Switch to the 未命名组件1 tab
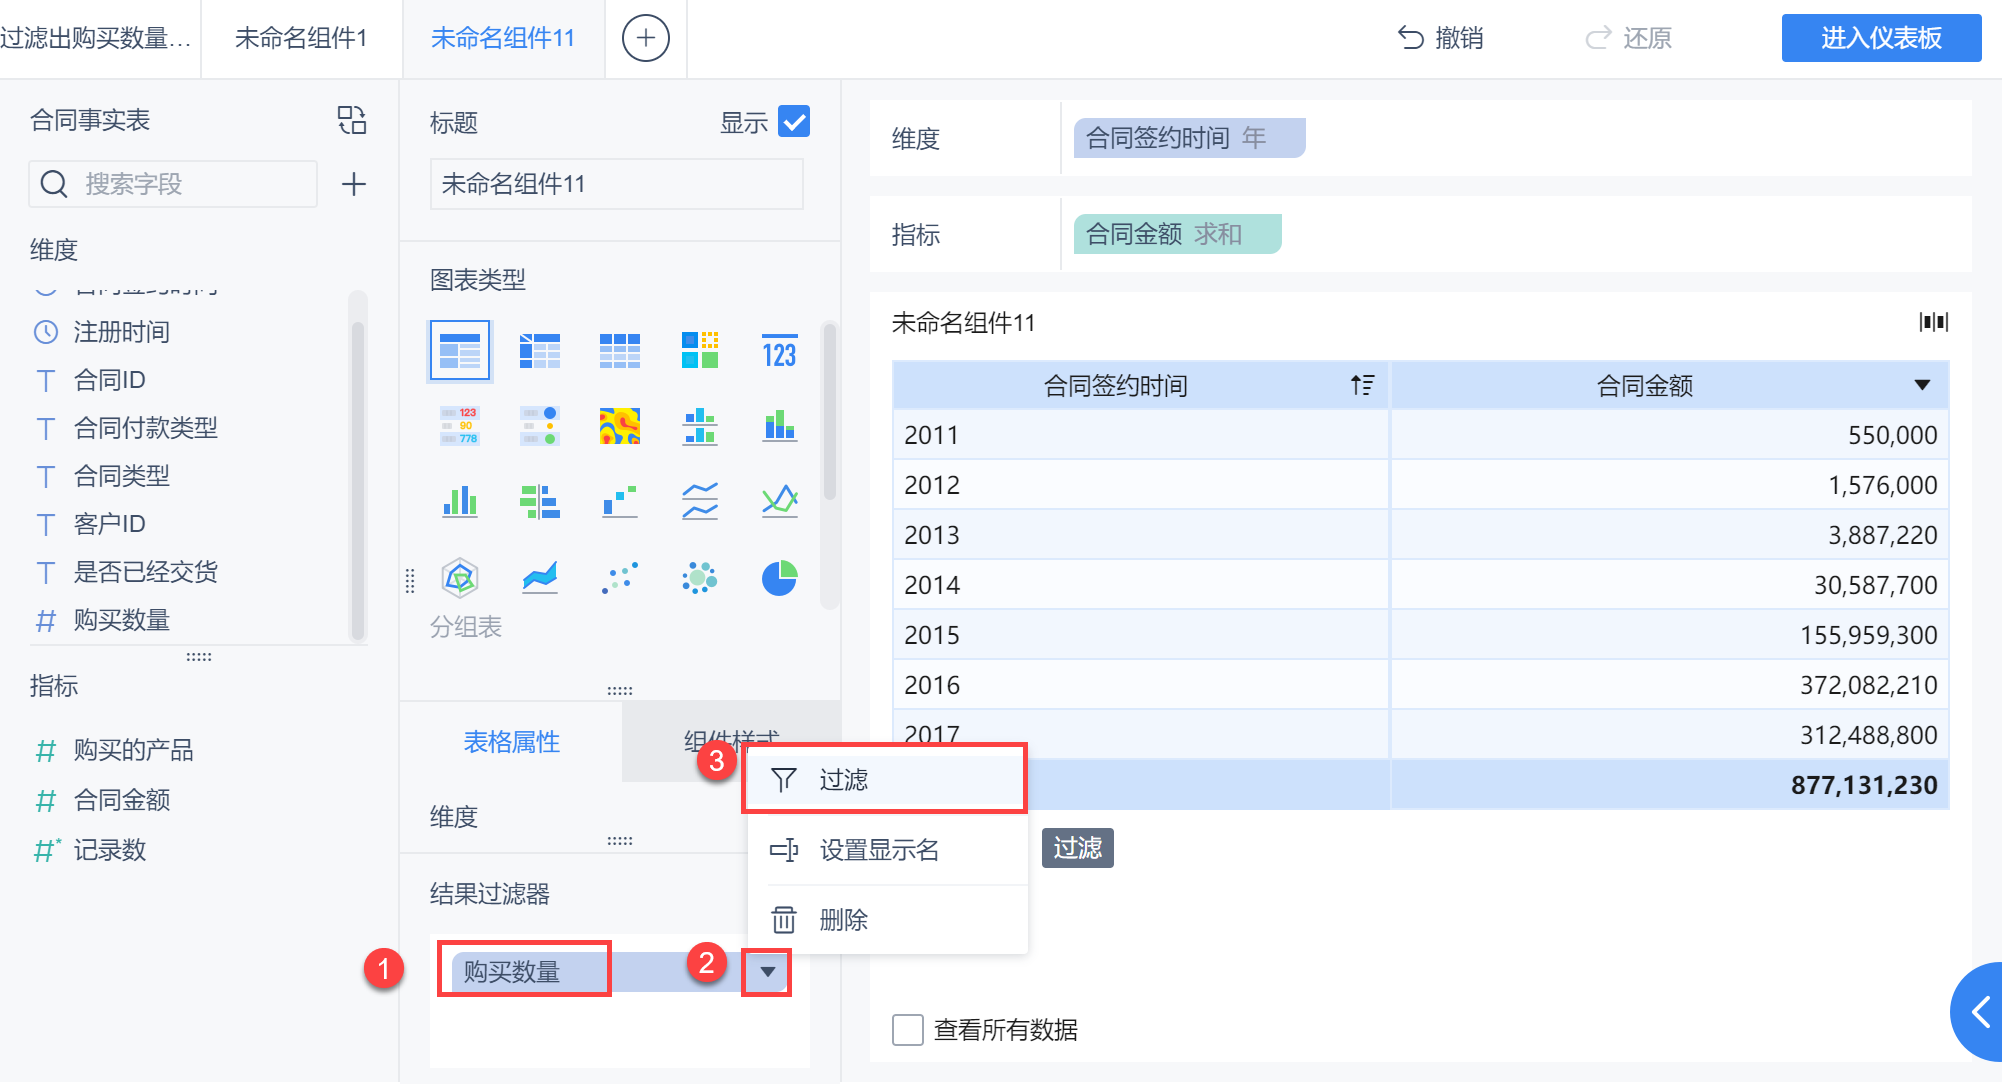2002x1084 pixels. click(x=301, y=39)
